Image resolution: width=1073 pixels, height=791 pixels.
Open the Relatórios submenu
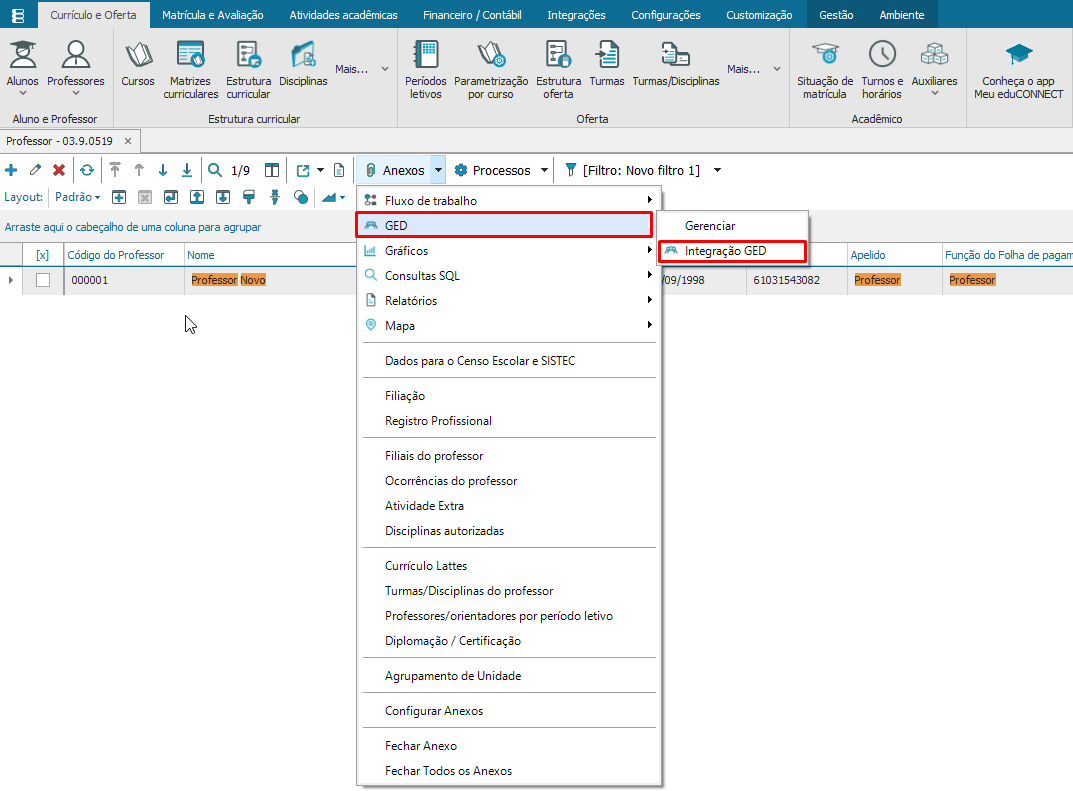coord(507,300)
